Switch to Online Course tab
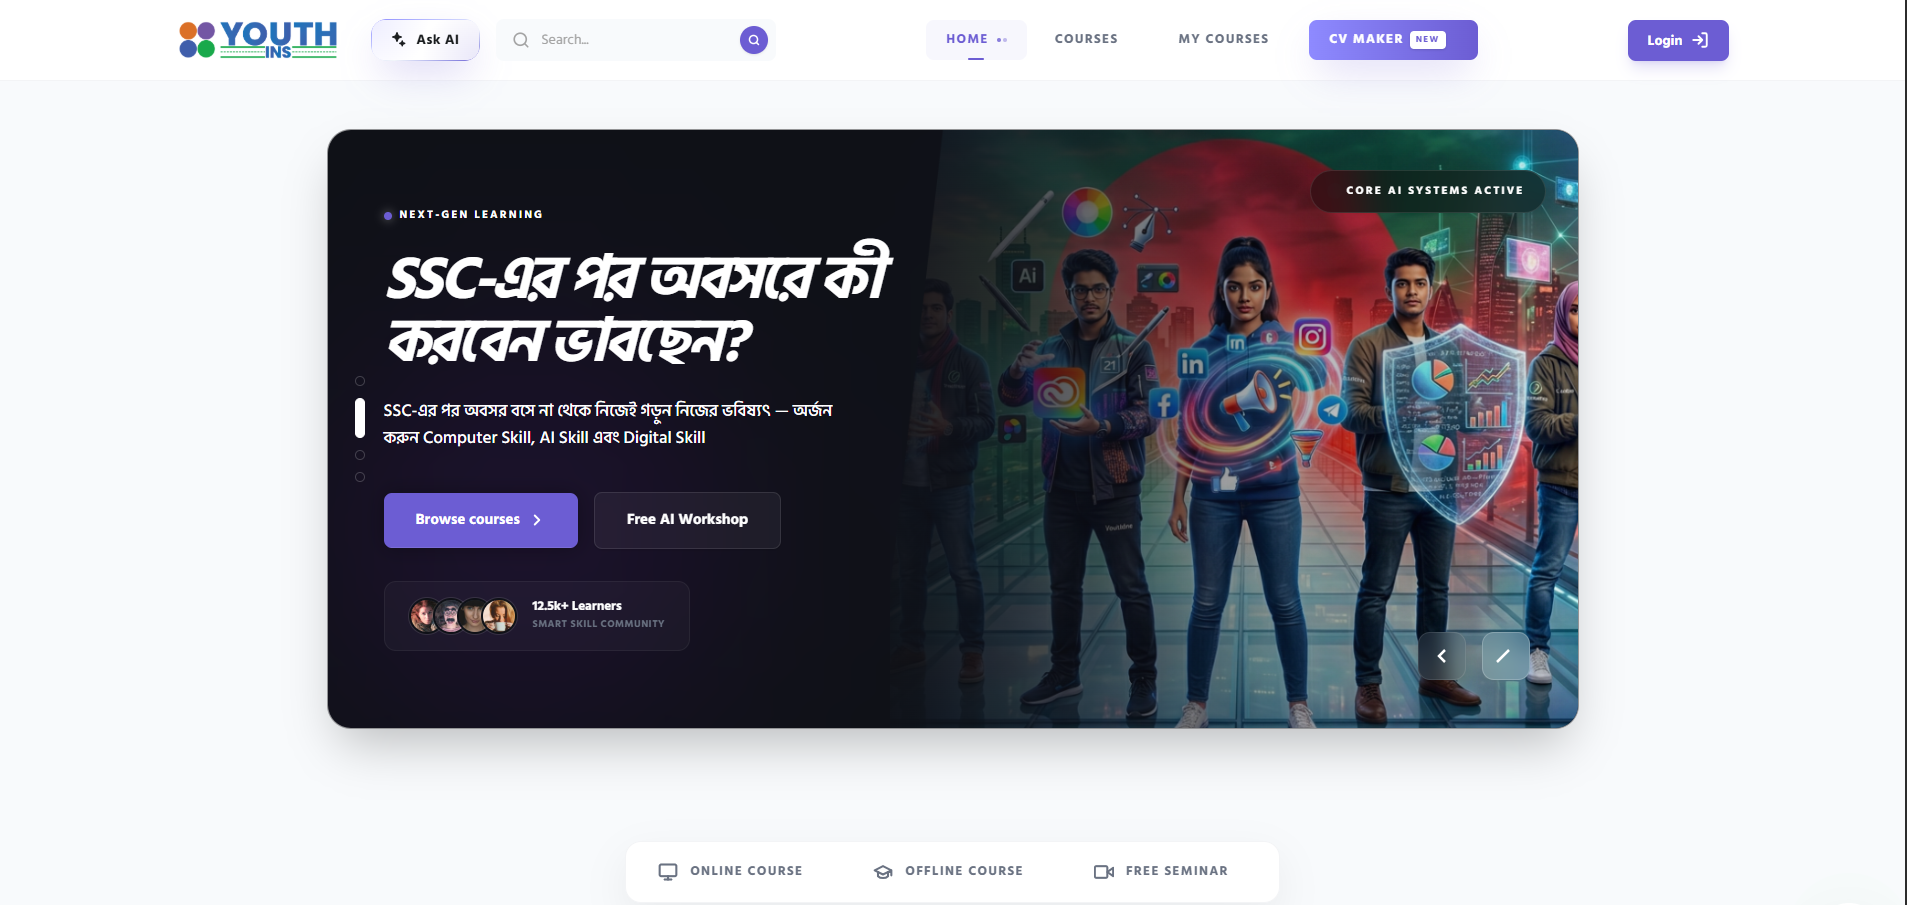This screenshot has width=1907, height=905. tap(730, 871)
